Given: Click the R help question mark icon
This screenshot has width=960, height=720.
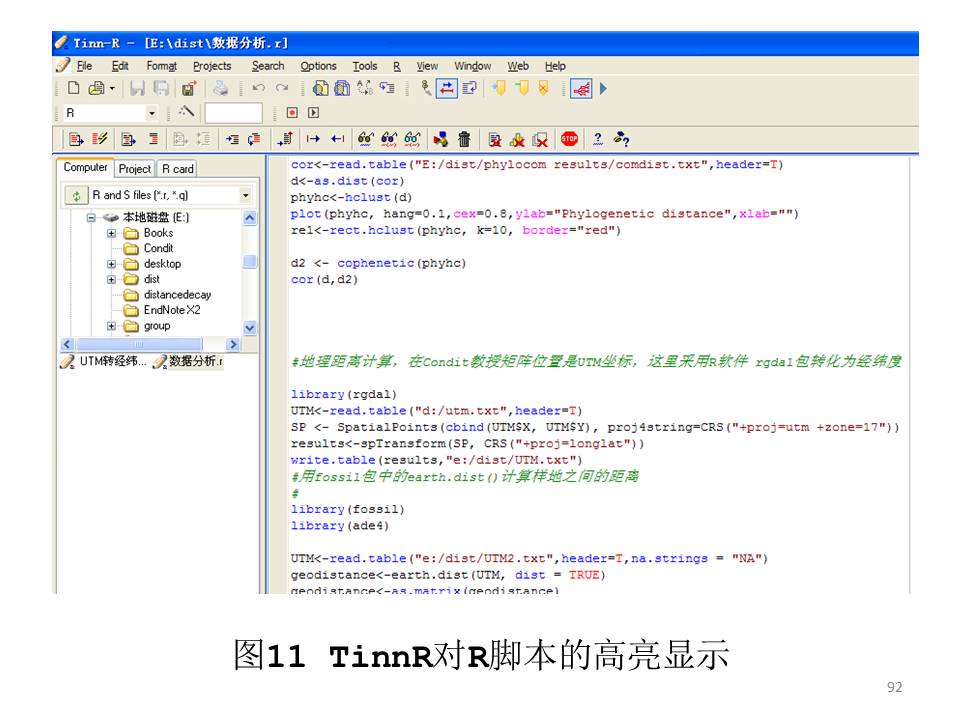Looking at the screenshot, I should pyautogui.click(x=598, y=140).
